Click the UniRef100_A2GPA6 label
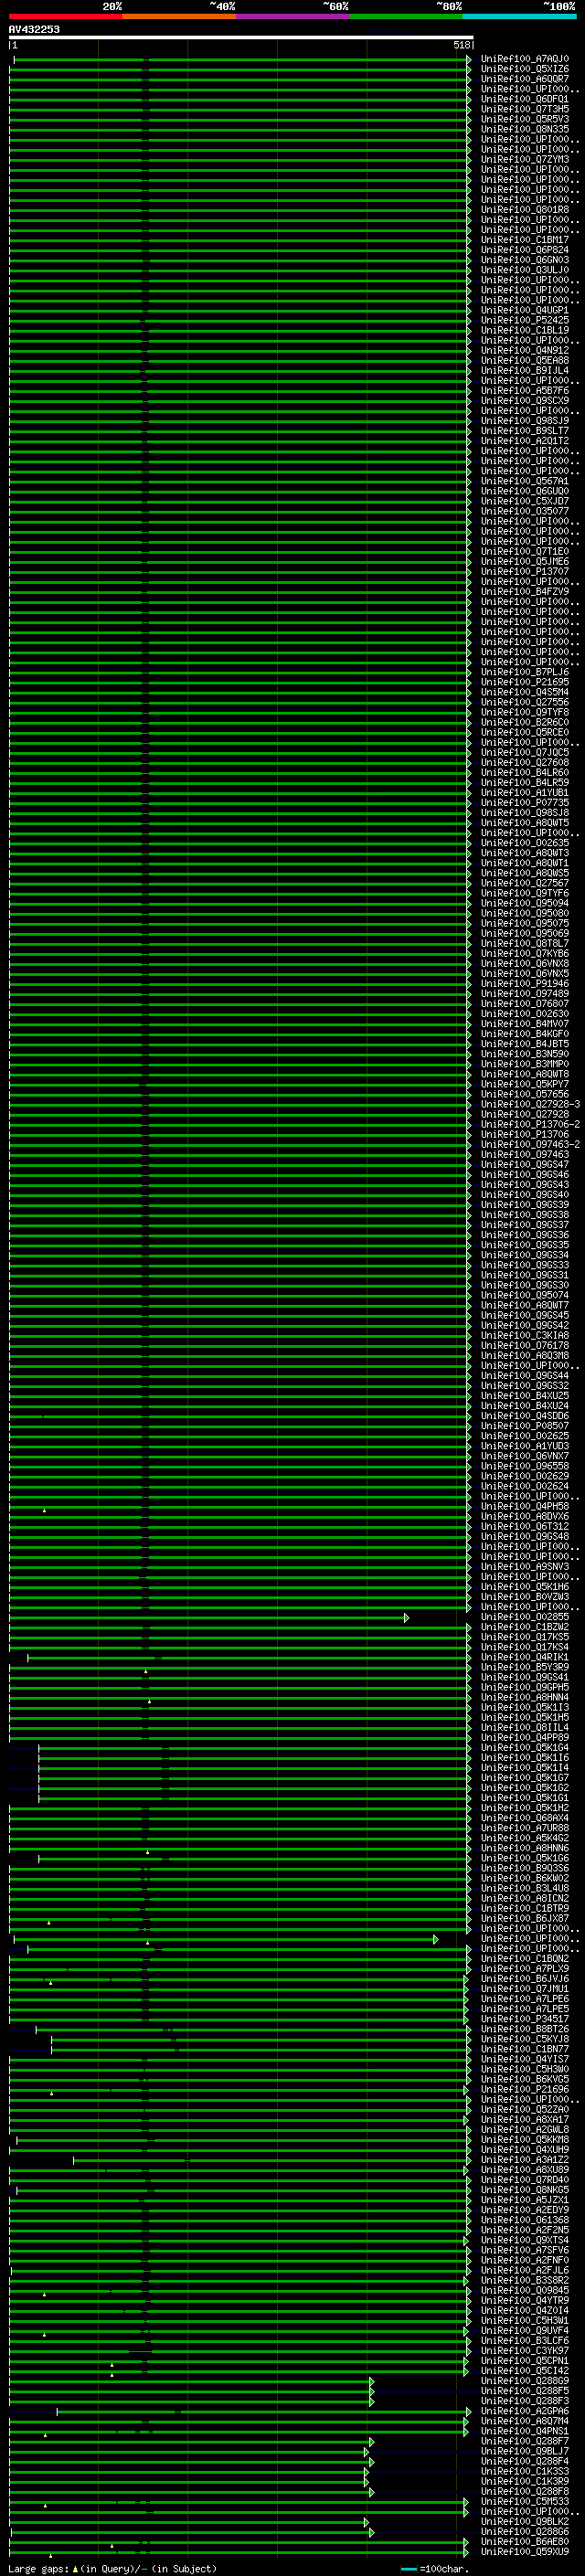Image resolution: width=585 pixels, height=2576 pixels. point(525,2411)
